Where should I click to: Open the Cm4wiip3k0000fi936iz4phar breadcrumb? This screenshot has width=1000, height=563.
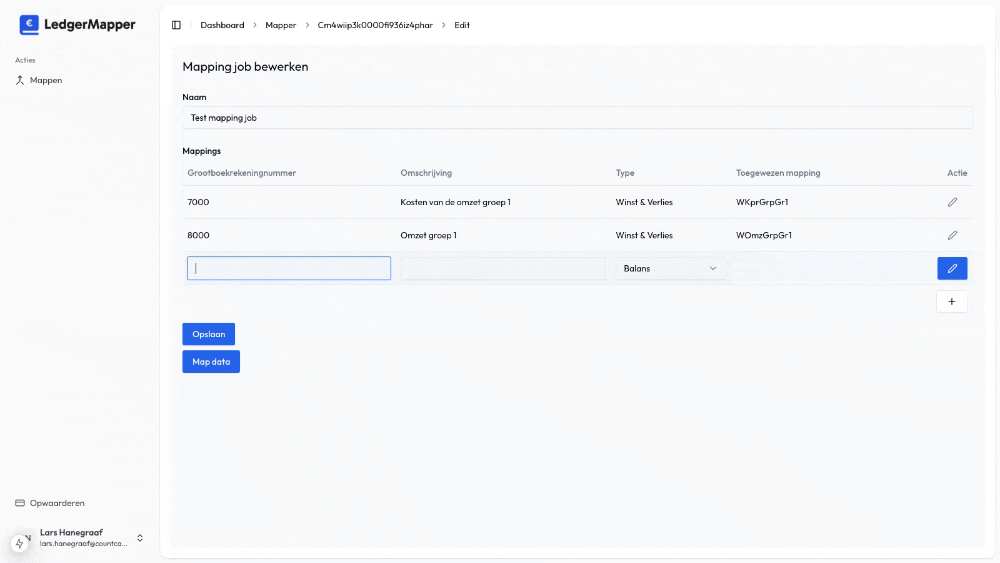(375, 25)
